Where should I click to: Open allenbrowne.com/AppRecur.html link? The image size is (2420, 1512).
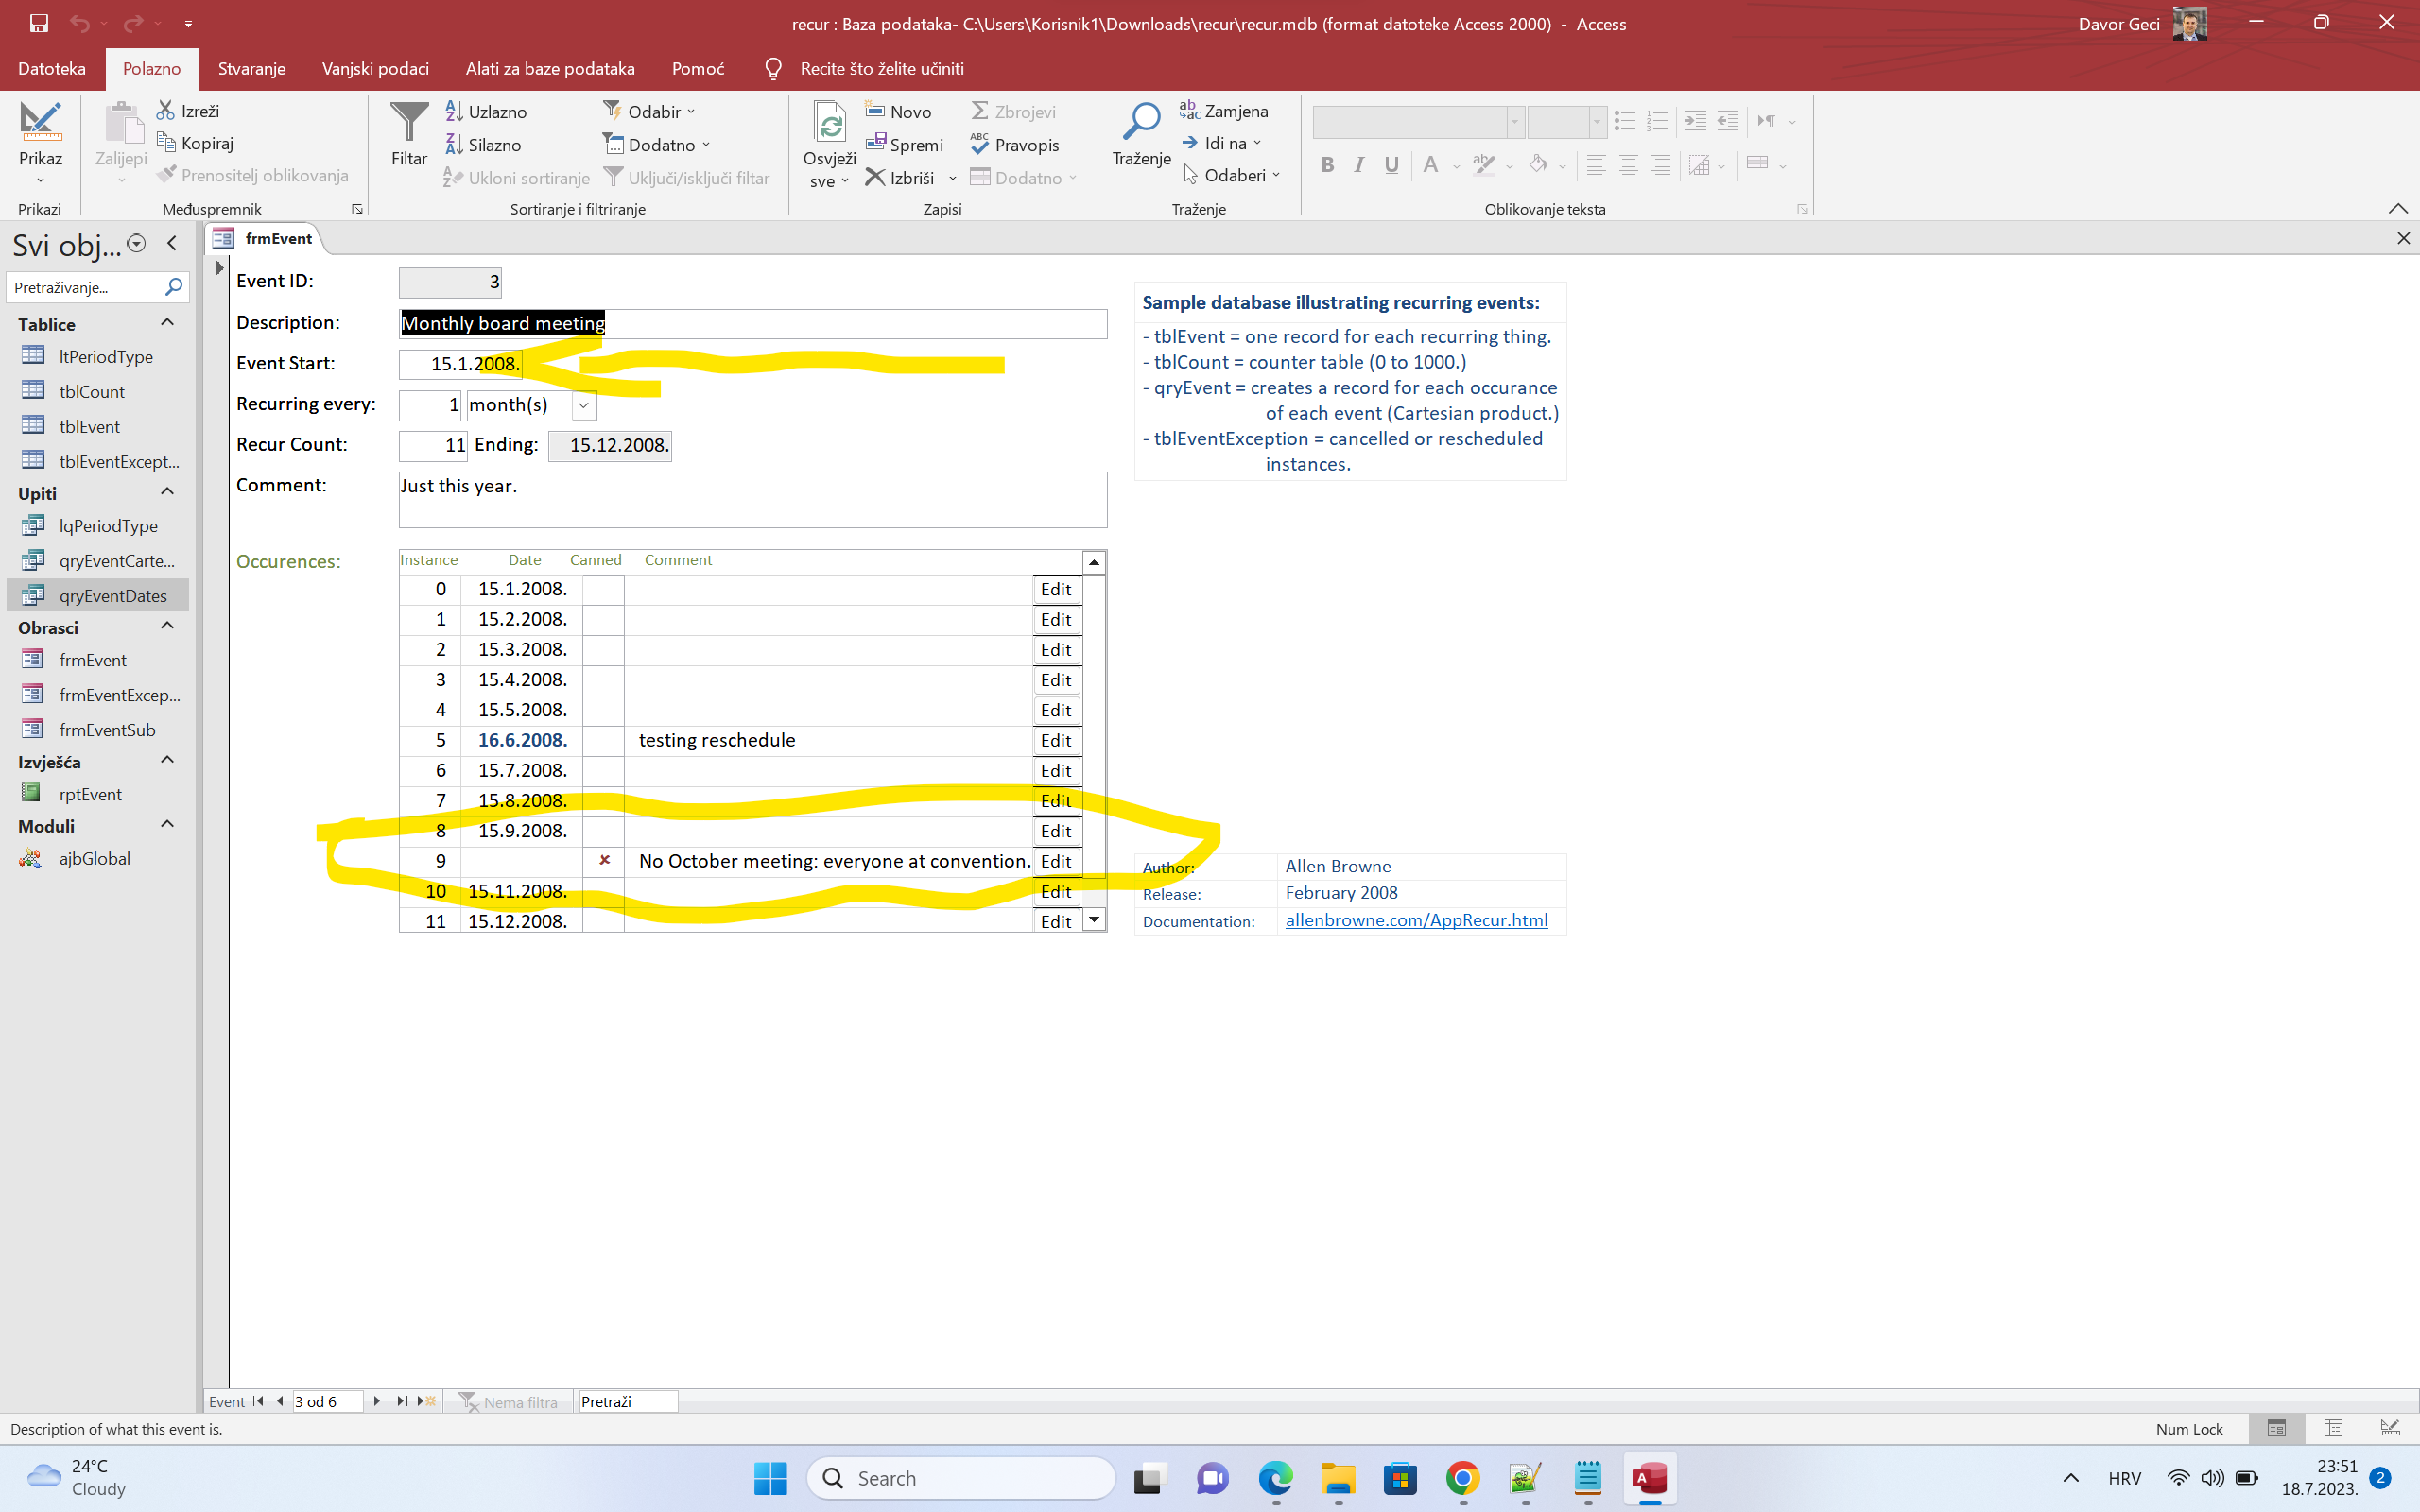tap(1416, 920)
